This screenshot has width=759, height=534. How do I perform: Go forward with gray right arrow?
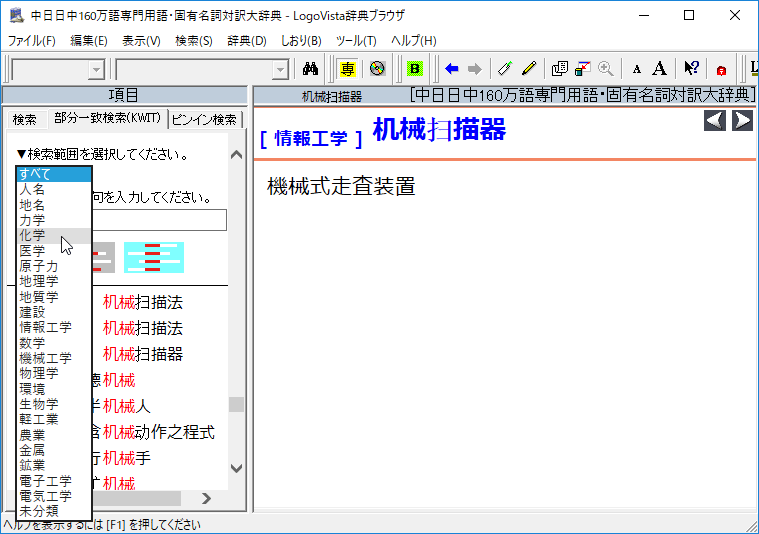pos(475,69)
